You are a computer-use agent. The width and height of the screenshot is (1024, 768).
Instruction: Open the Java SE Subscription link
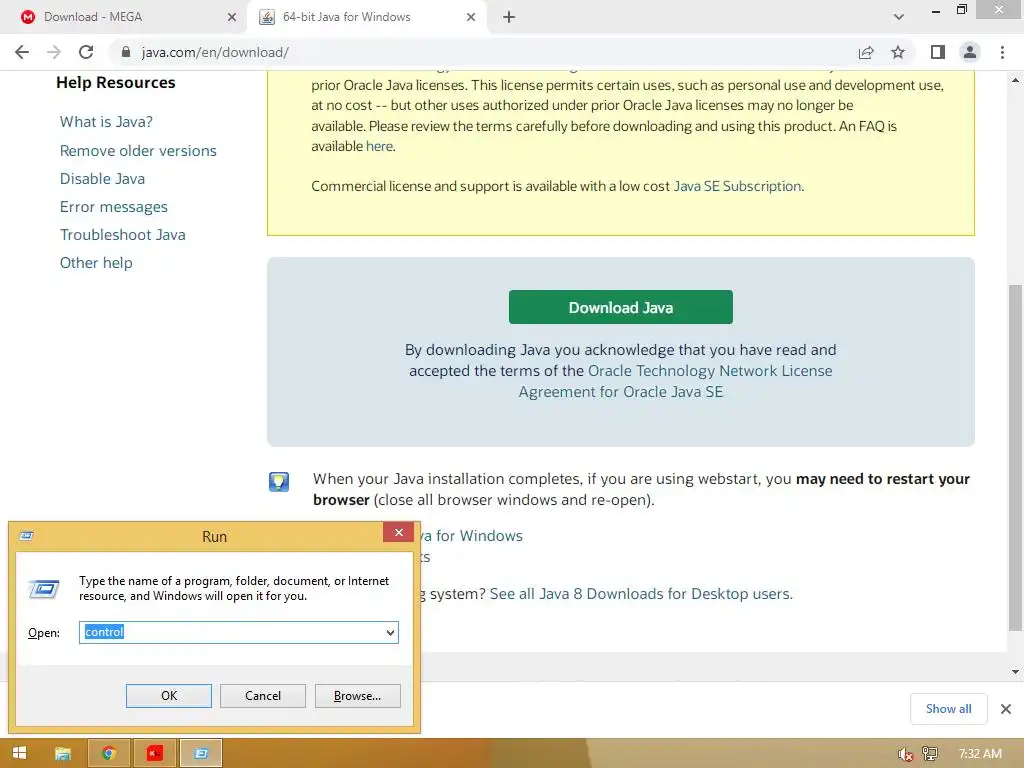(737, 186)
